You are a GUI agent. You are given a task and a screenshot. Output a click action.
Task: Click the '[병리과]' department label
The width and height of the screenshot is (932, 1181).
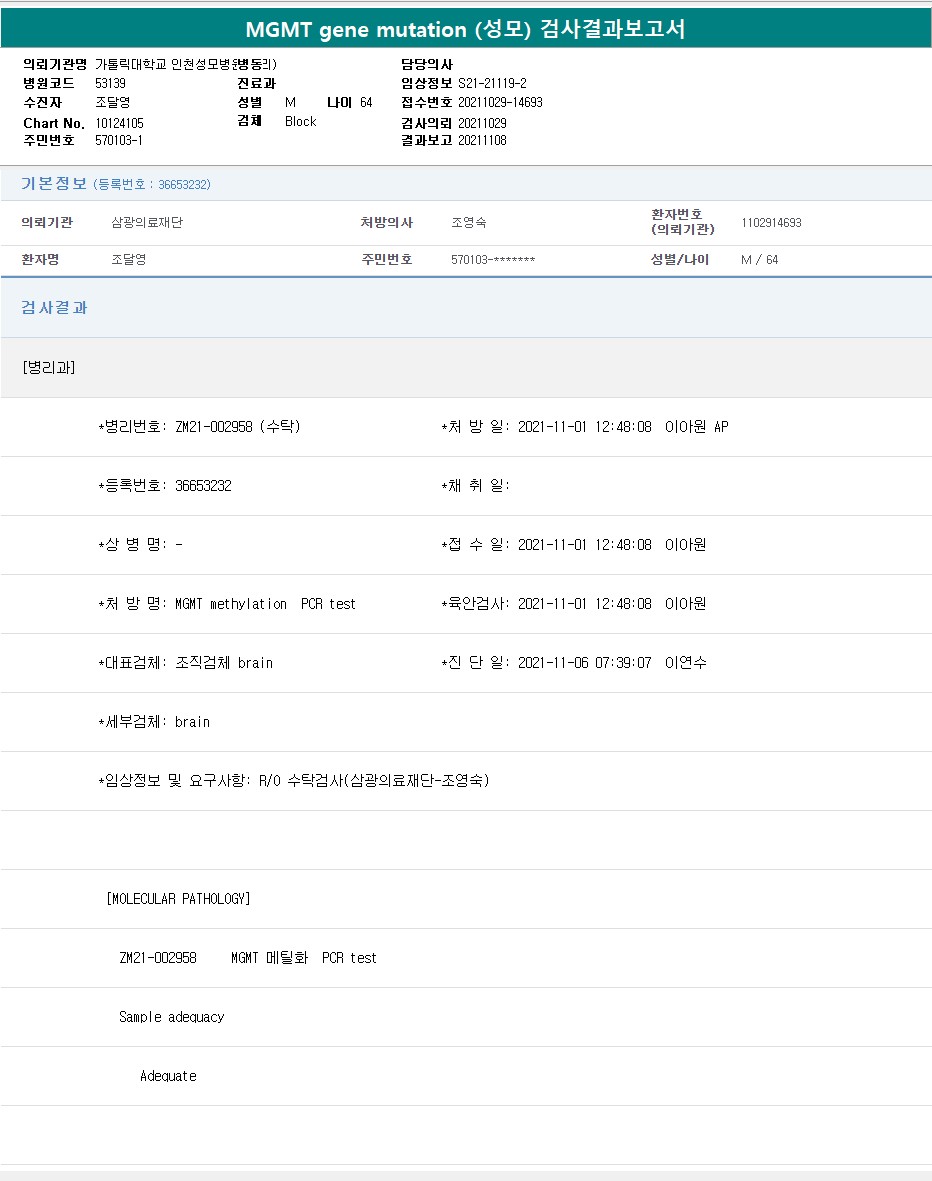(x=49, y=368)
